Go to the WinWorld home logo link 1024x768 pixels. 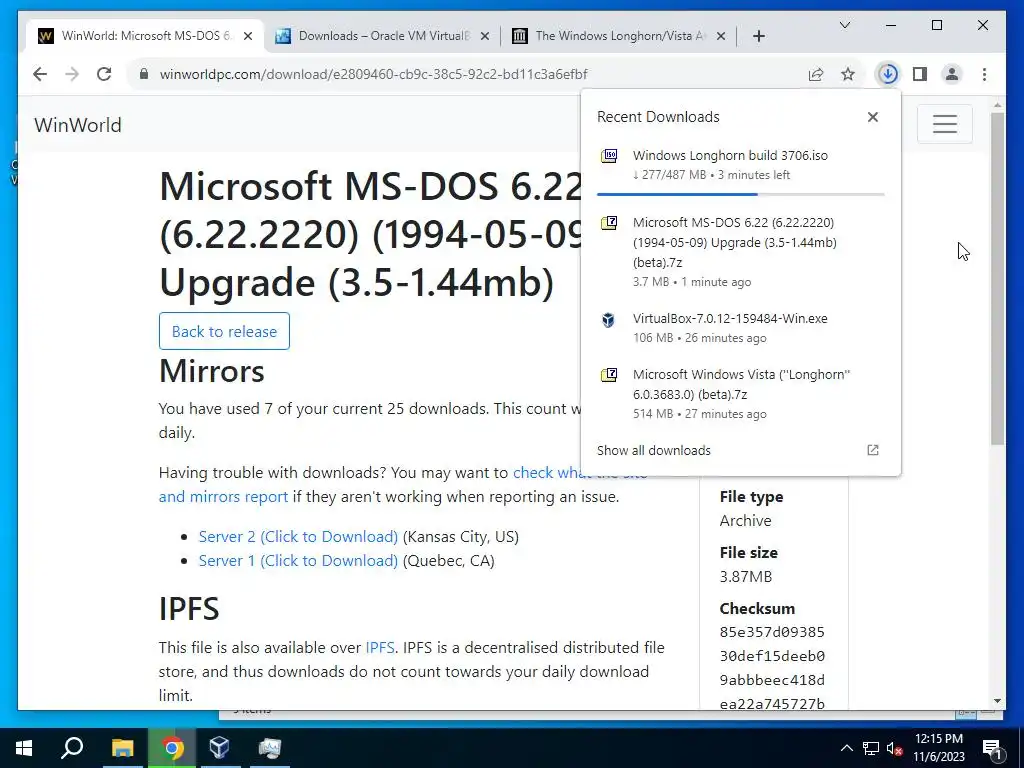pos(78,125)
